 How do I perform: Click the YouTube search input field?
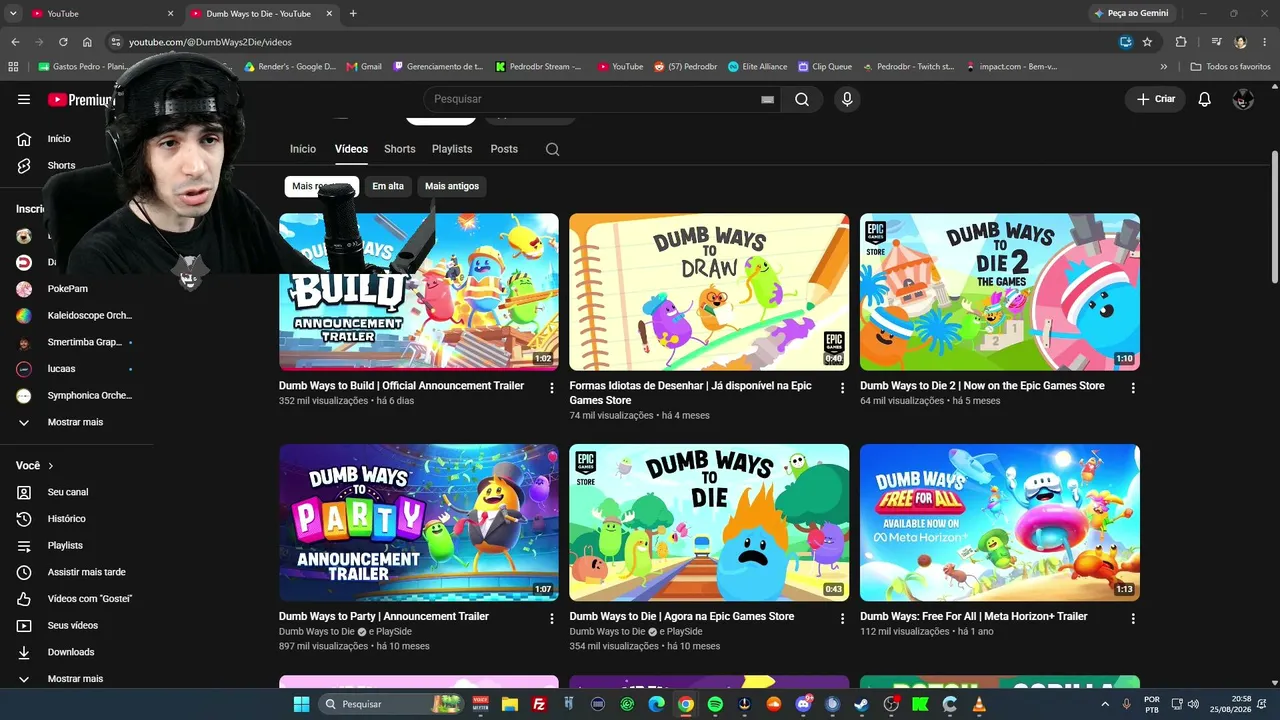tap(593, 99)
